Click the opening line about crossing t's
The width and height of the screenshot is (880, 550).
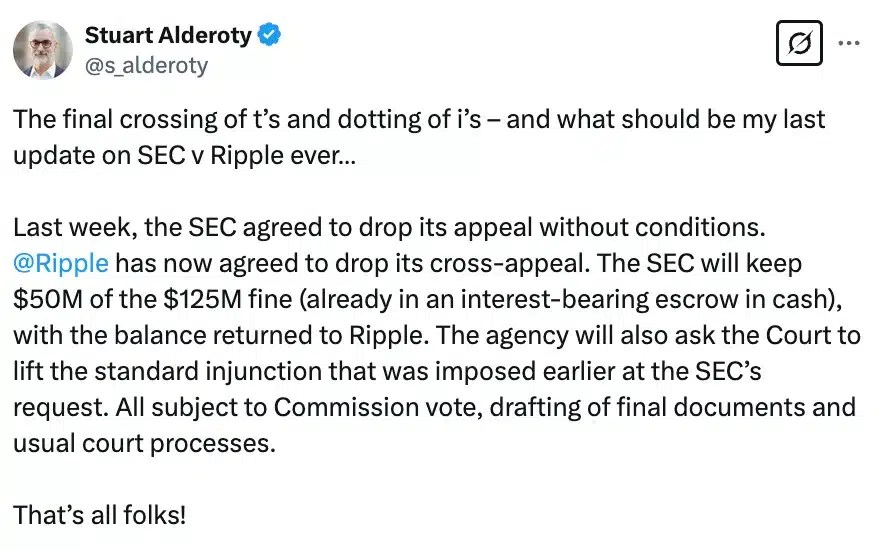pos(419,119)
